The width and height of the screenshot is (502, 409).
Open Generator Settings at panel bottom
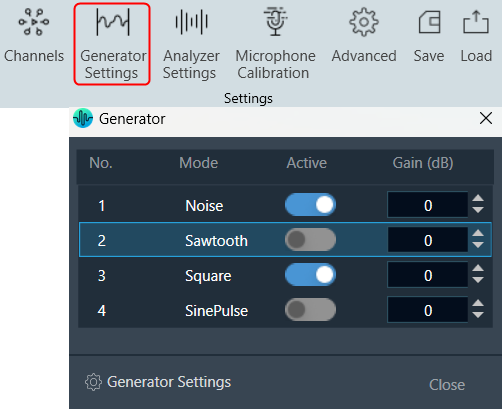[158, 382]
